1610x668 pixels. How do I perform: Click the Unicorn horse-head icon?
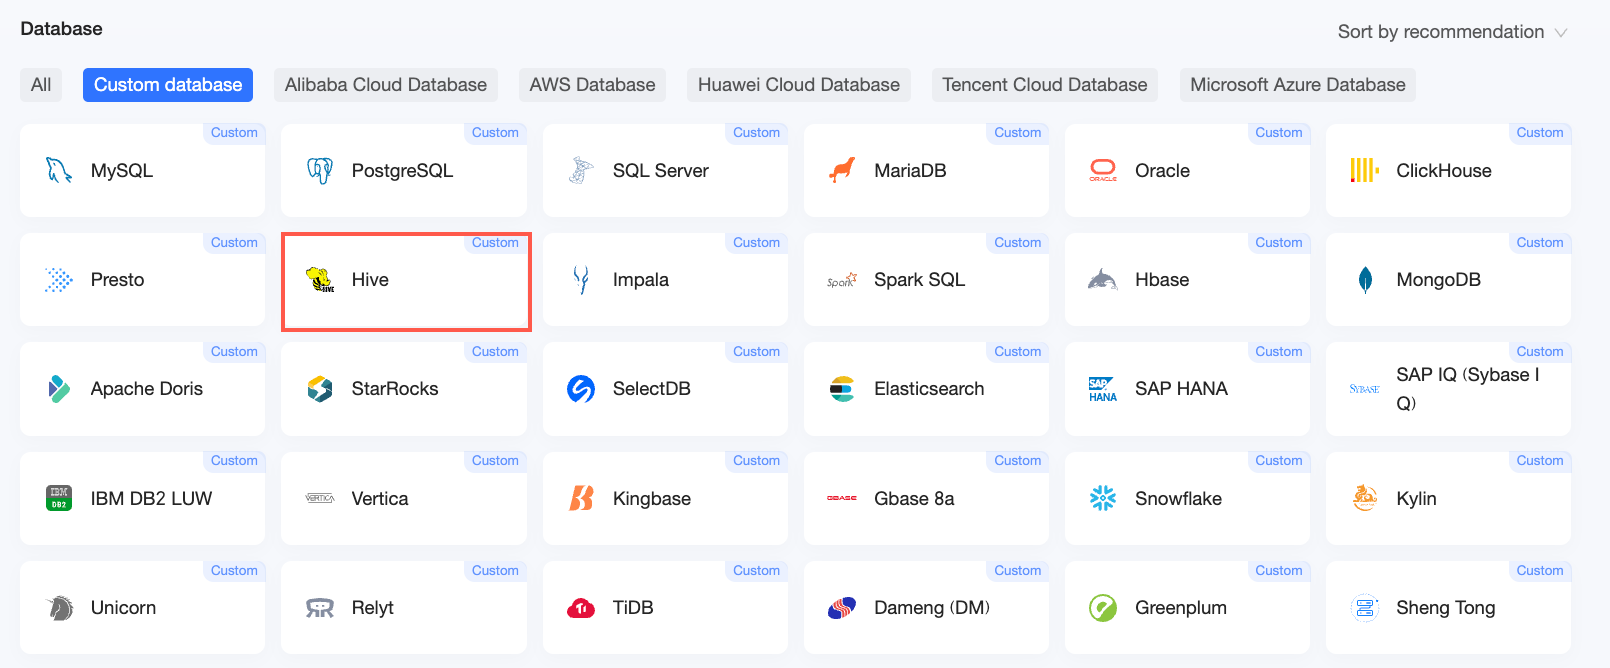tap(60, 608)
